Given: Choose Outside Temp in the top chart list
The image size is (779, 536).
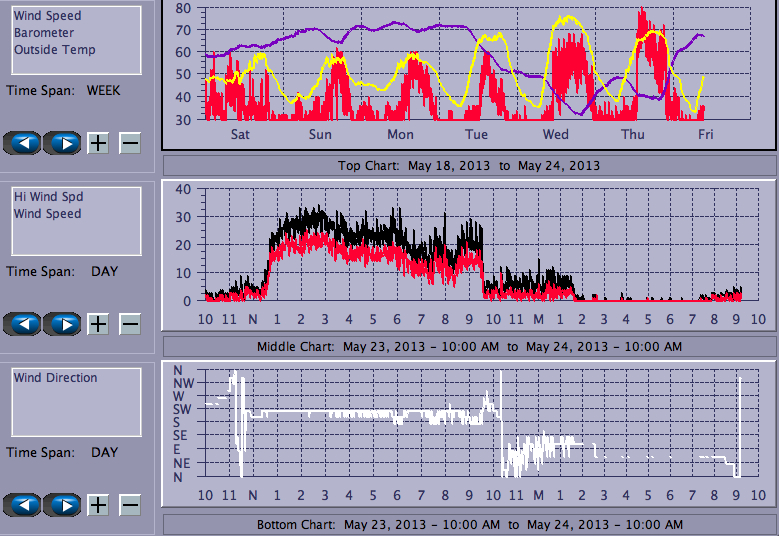Looking at the screenshot, I should 55,50.
